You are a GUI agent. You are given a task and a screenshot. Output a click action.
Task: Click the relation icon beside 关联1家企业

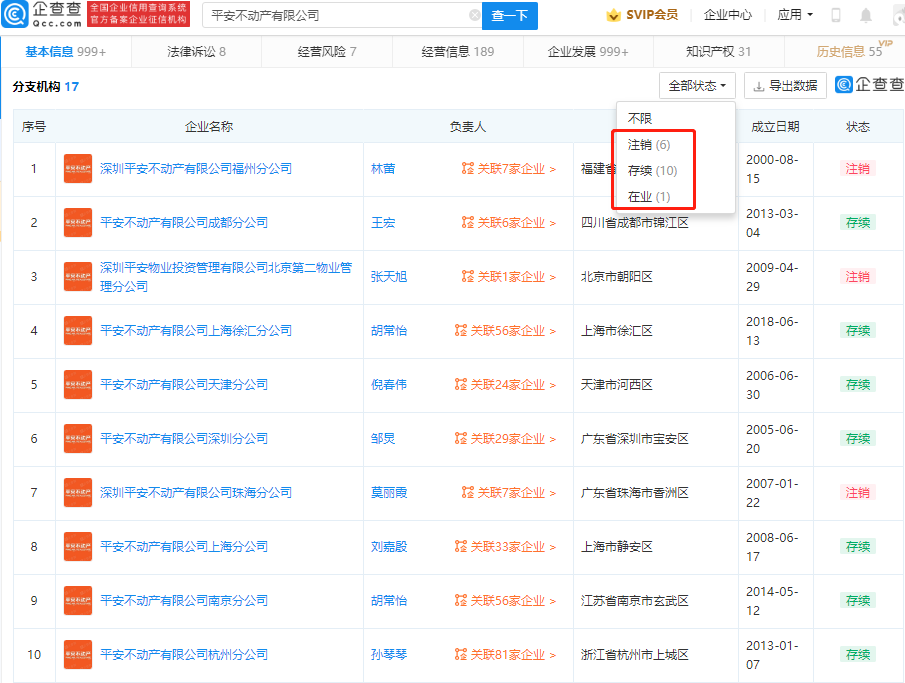(468, 277)
